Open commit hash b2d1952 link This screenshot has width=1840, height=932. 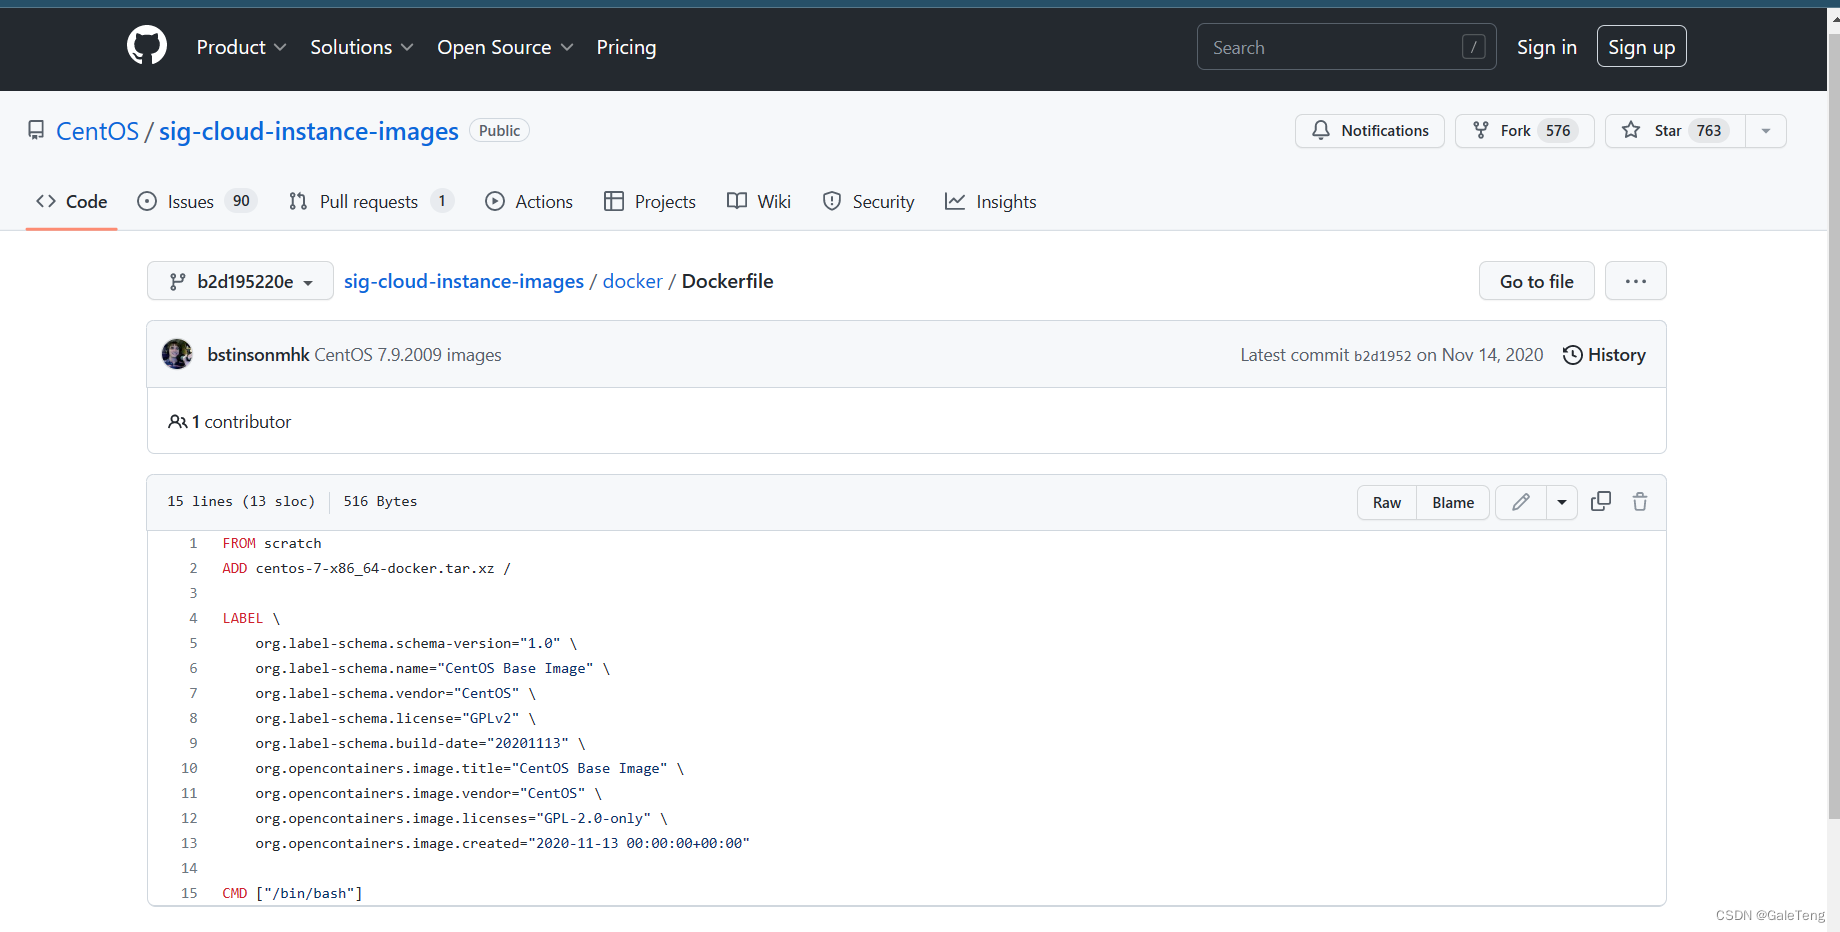coord(1382,356)
